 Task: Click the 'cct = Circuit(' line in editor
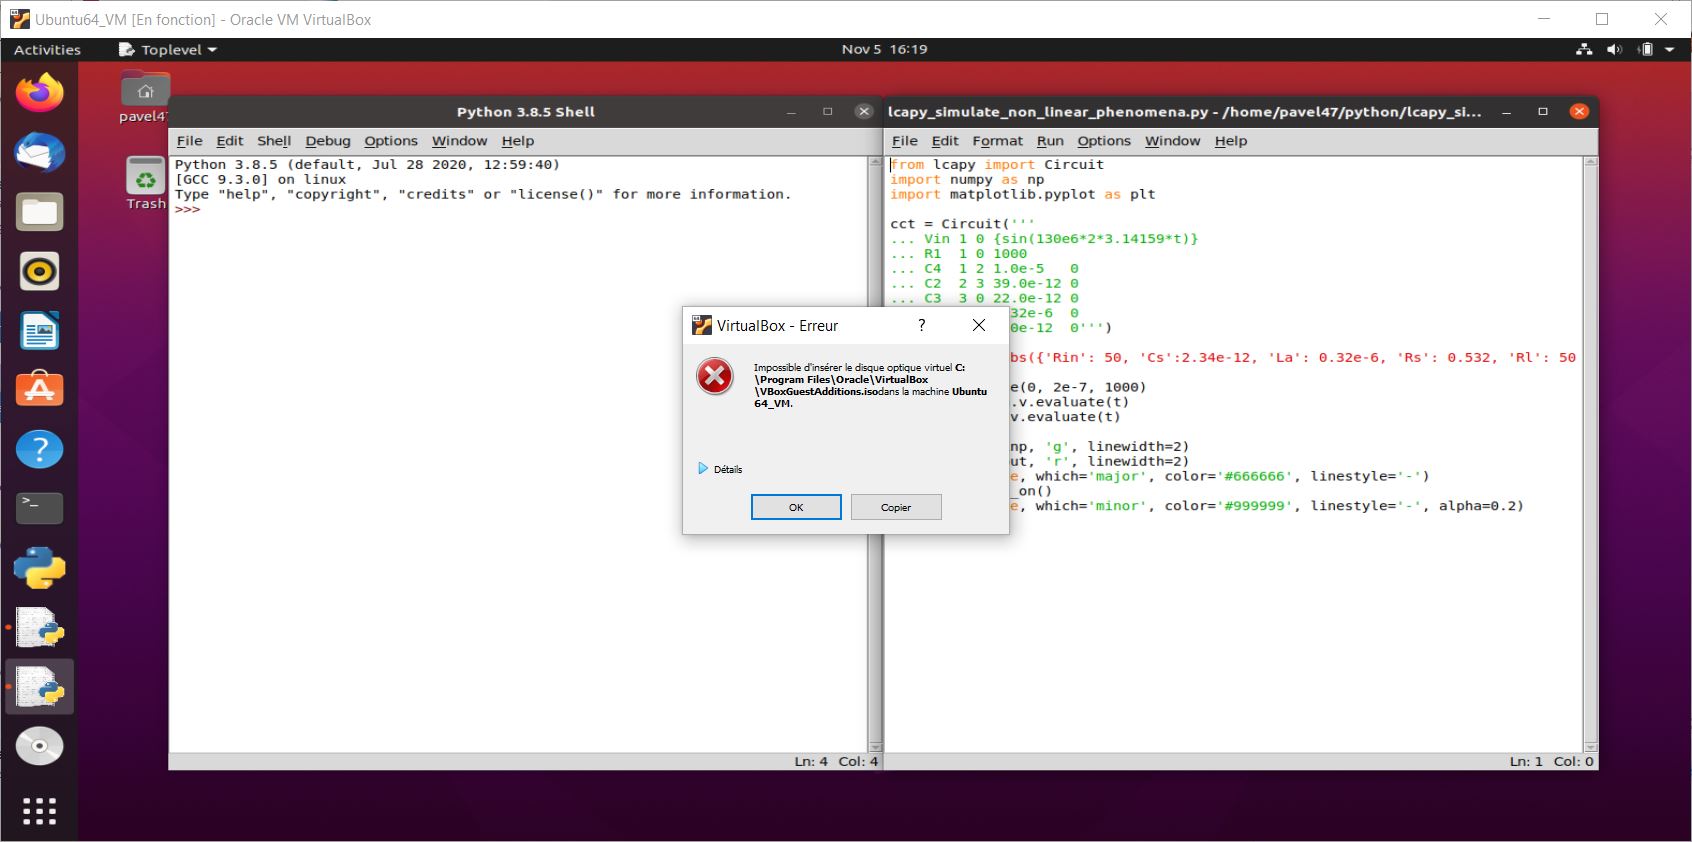point(962,224)
